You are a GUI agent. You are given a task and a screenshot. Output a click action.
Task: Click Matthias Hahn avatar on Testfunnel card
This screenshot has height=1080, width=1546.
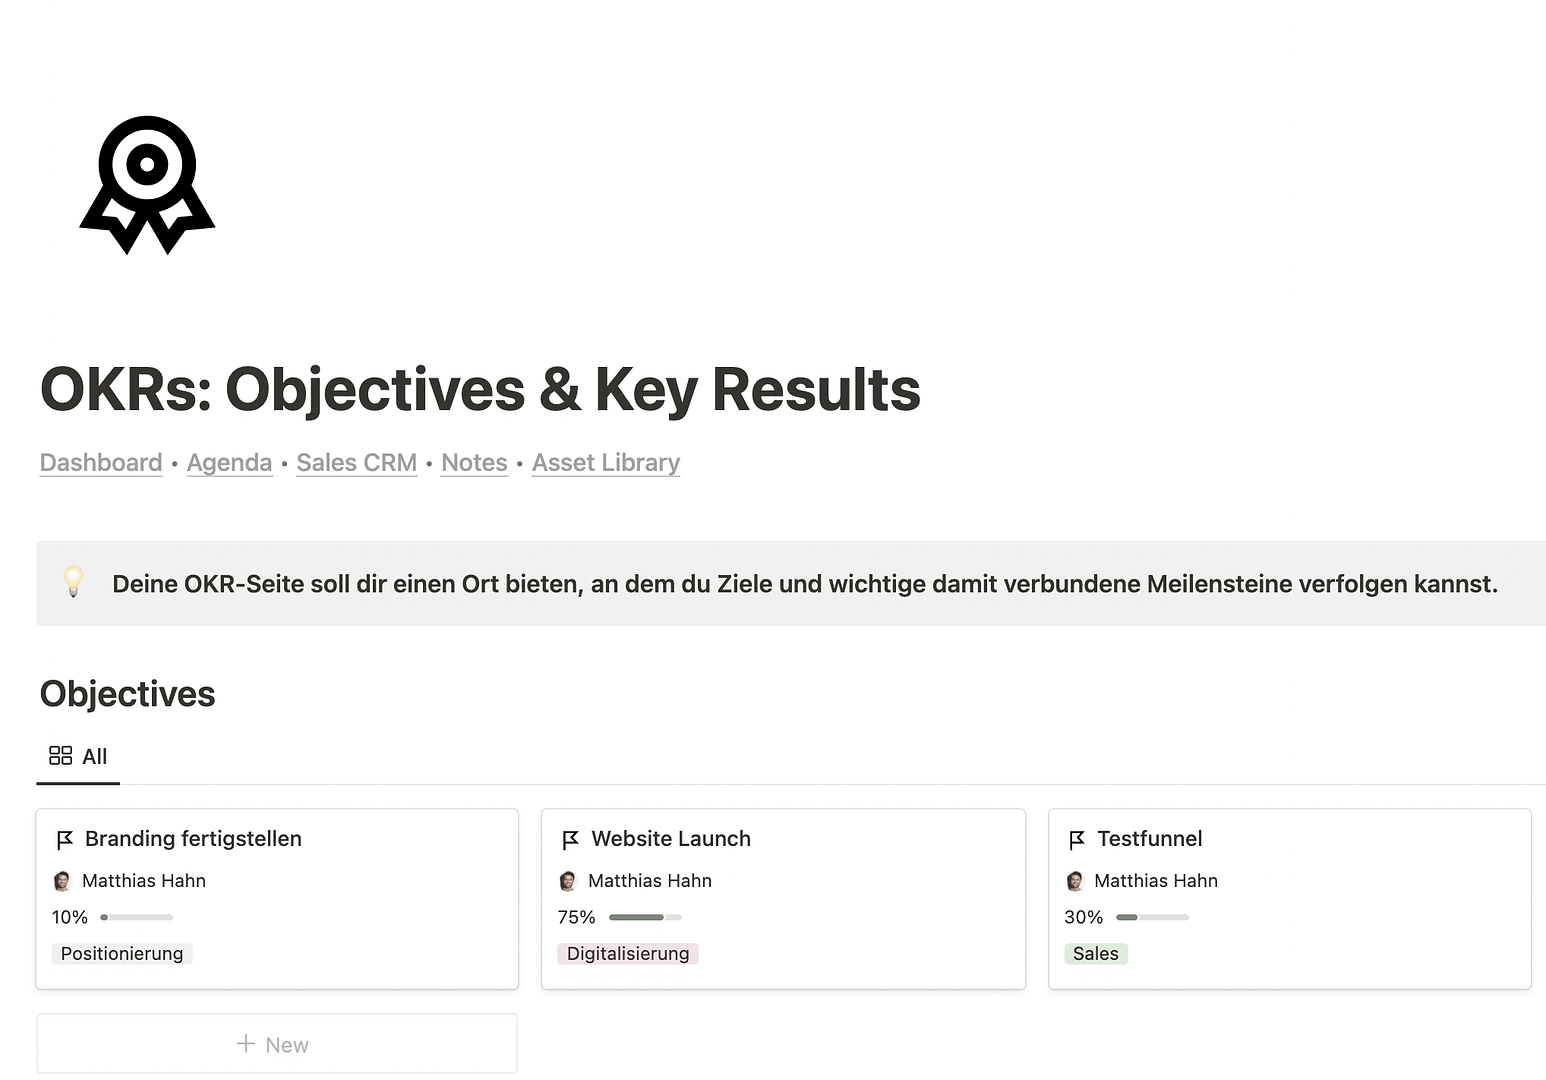coord(1075,881)
